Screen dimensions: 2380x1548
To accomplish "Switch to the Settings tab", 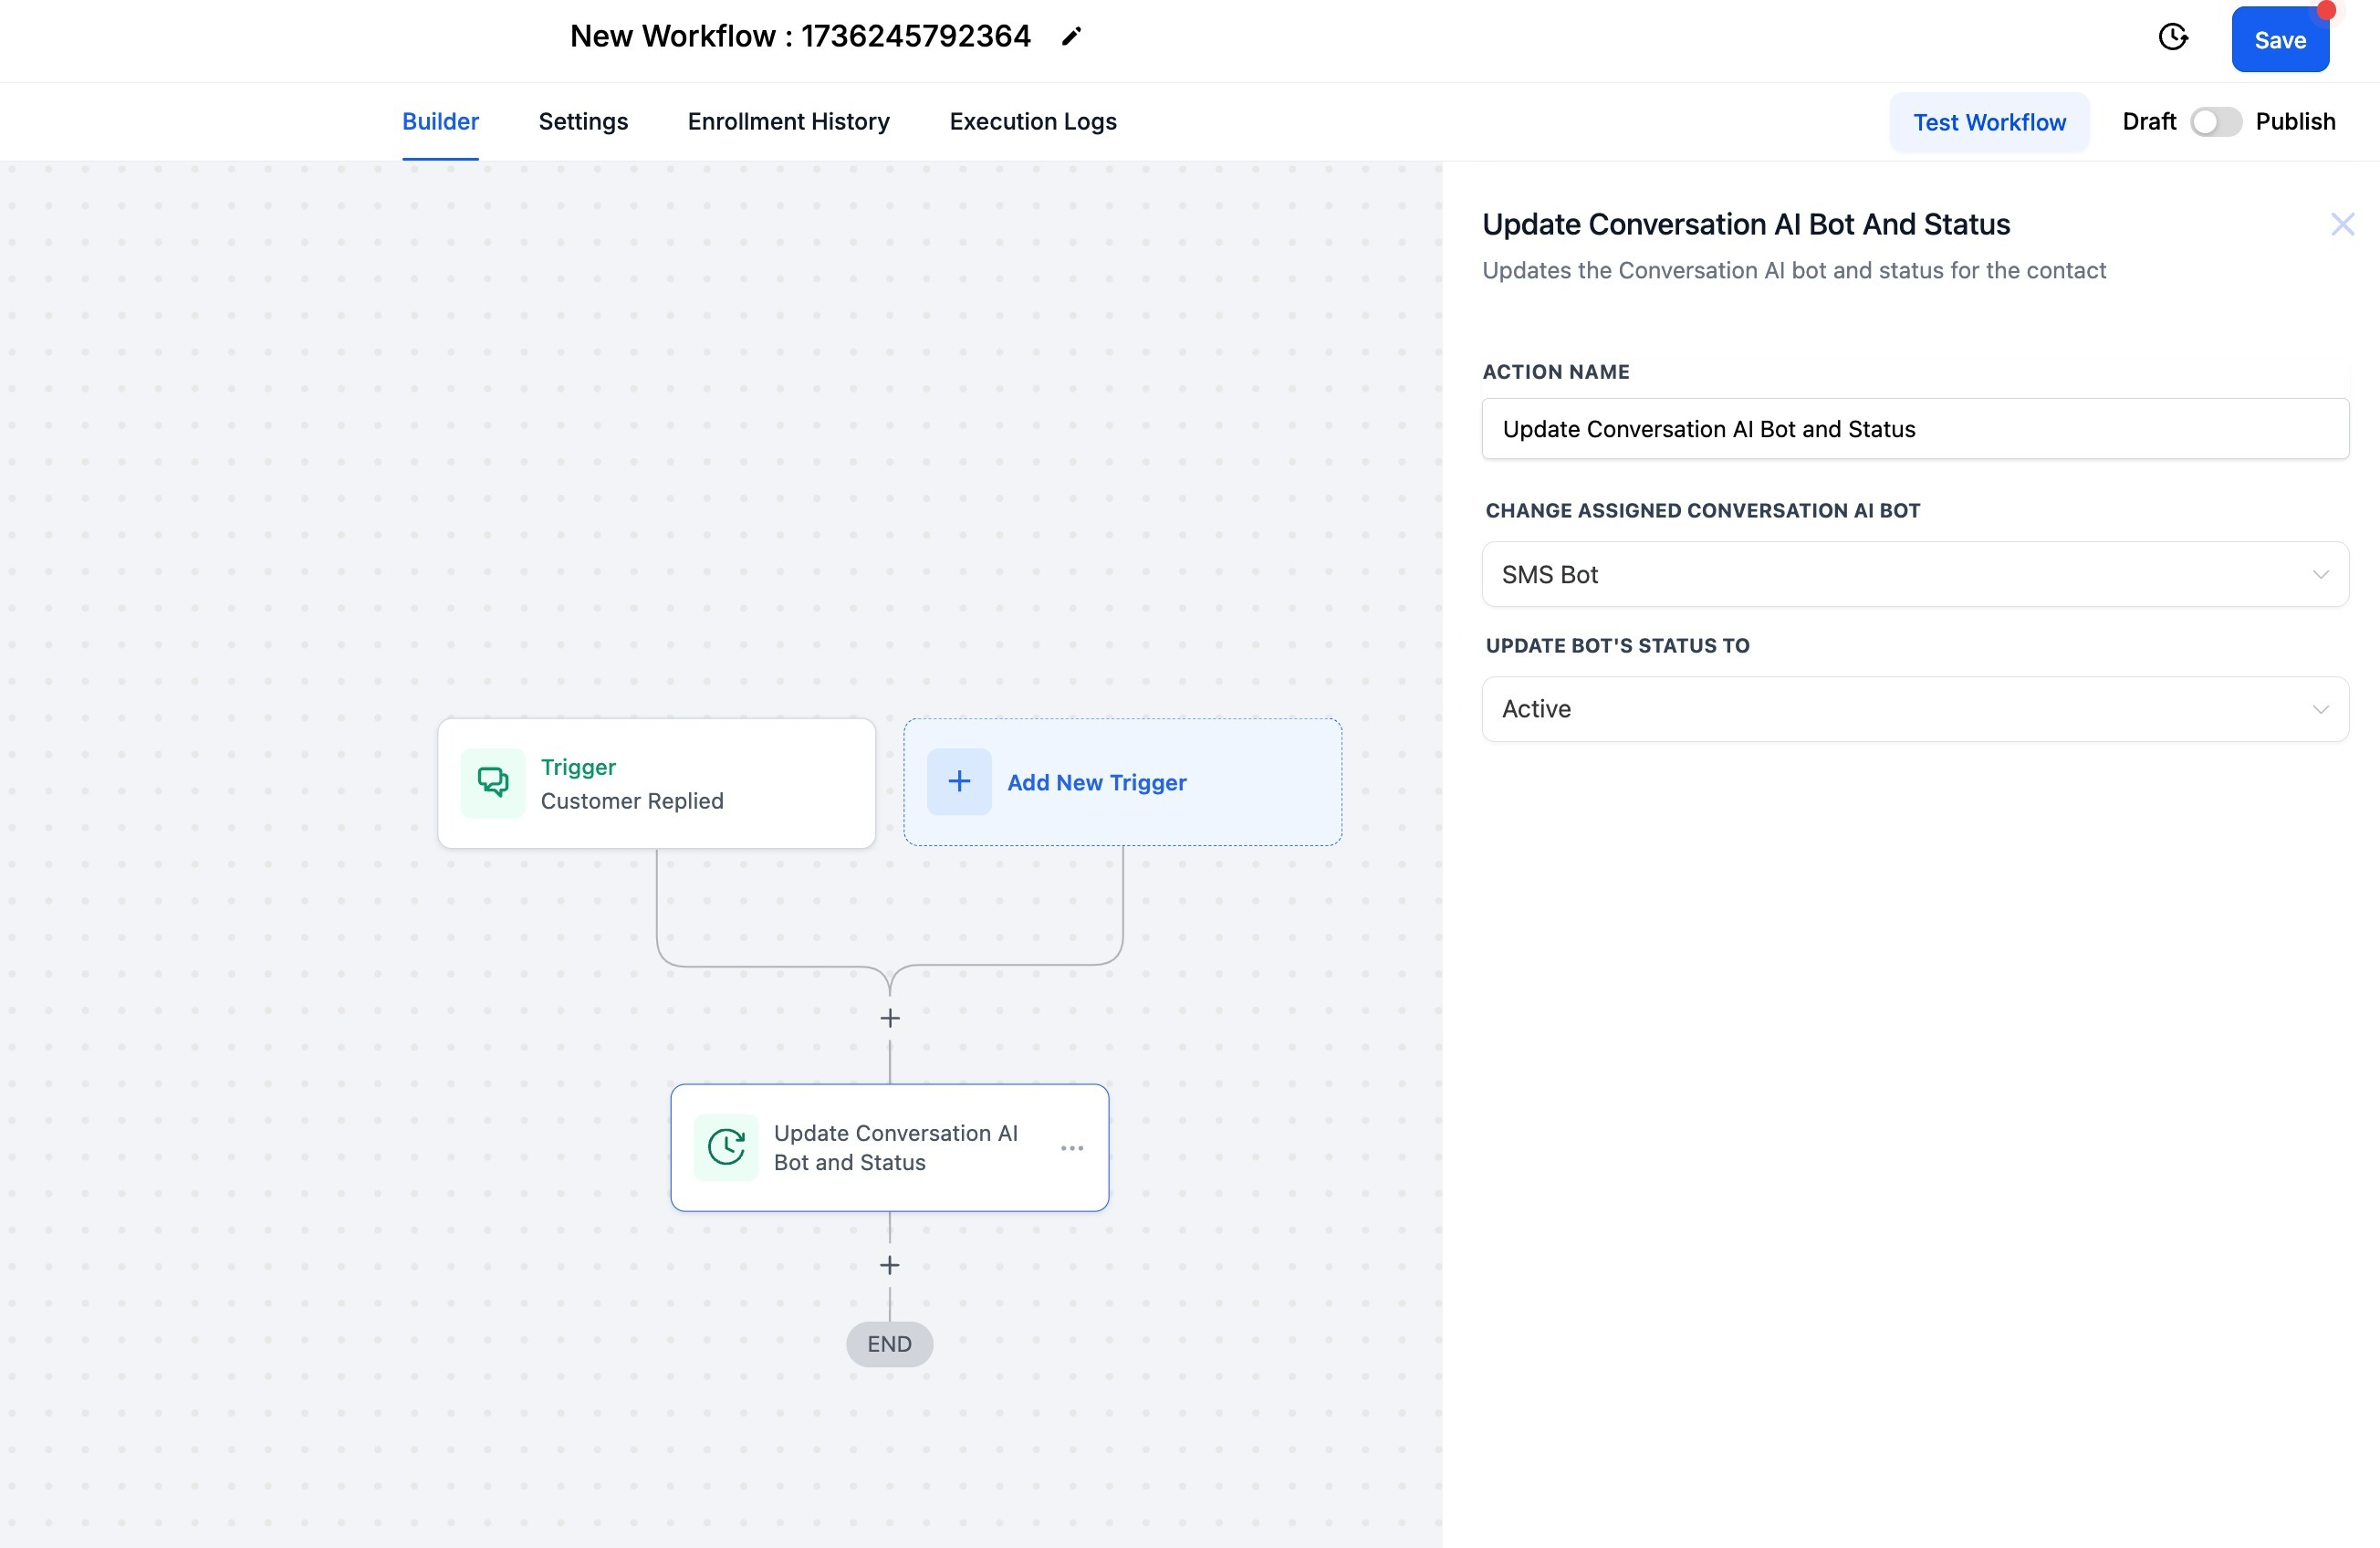I will 583,122.
